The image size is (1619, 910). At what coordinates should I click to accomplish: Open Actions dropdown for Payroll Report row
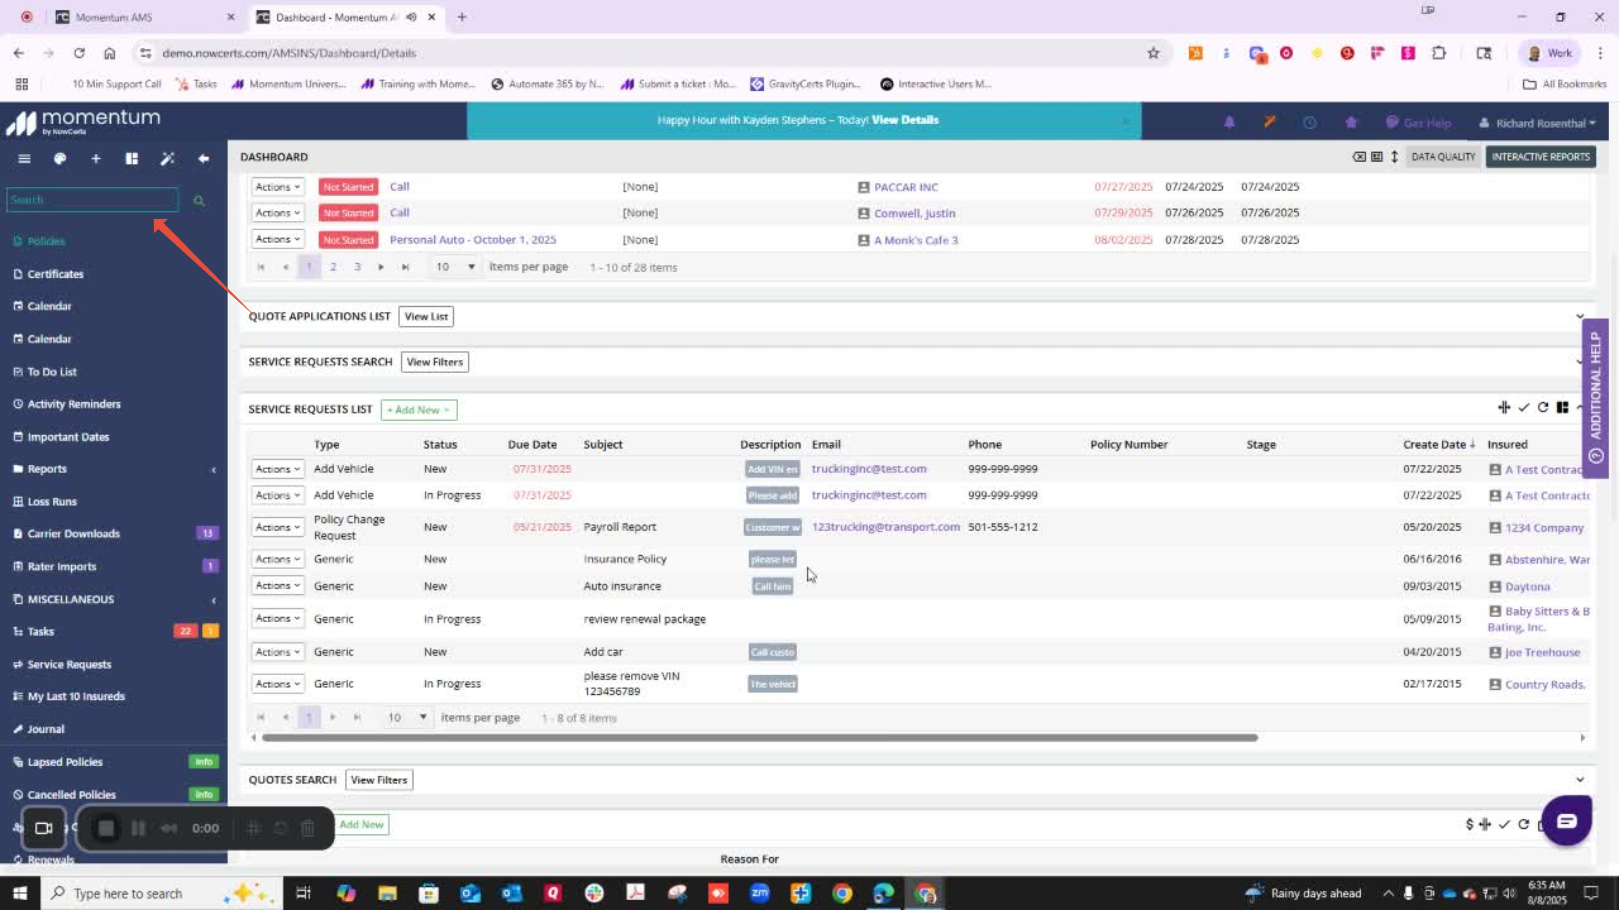(277, 527)
